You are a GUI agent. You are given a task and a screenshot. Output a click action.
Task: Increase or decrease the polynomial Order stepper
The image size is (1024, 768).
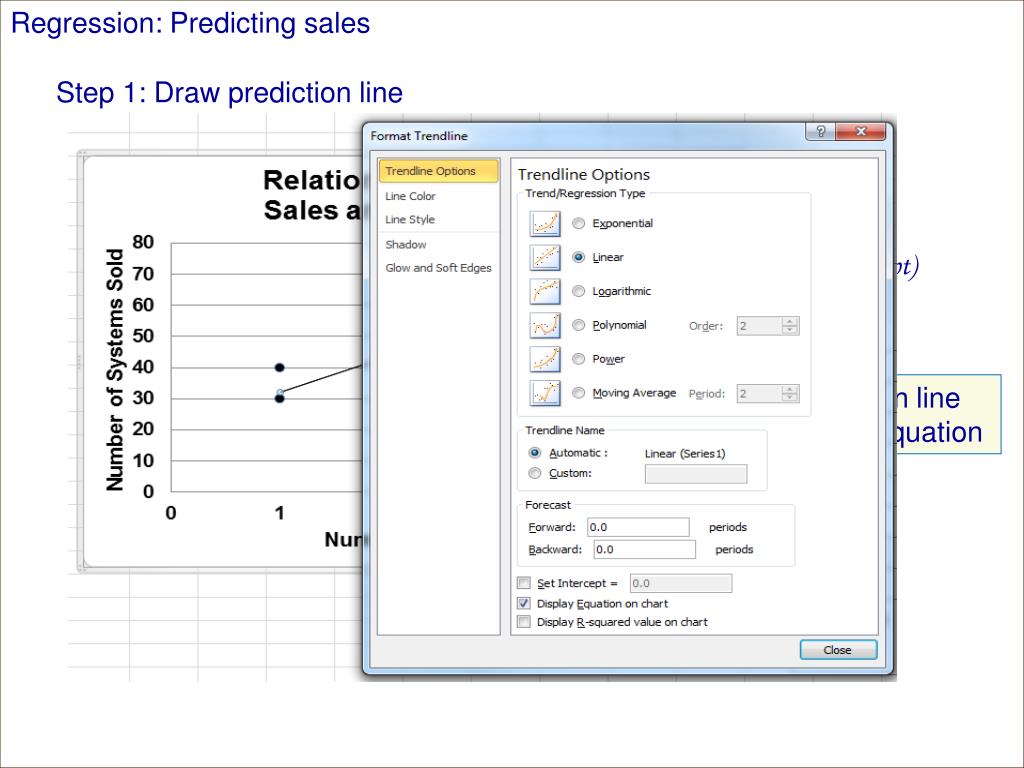tap(790, 325)
